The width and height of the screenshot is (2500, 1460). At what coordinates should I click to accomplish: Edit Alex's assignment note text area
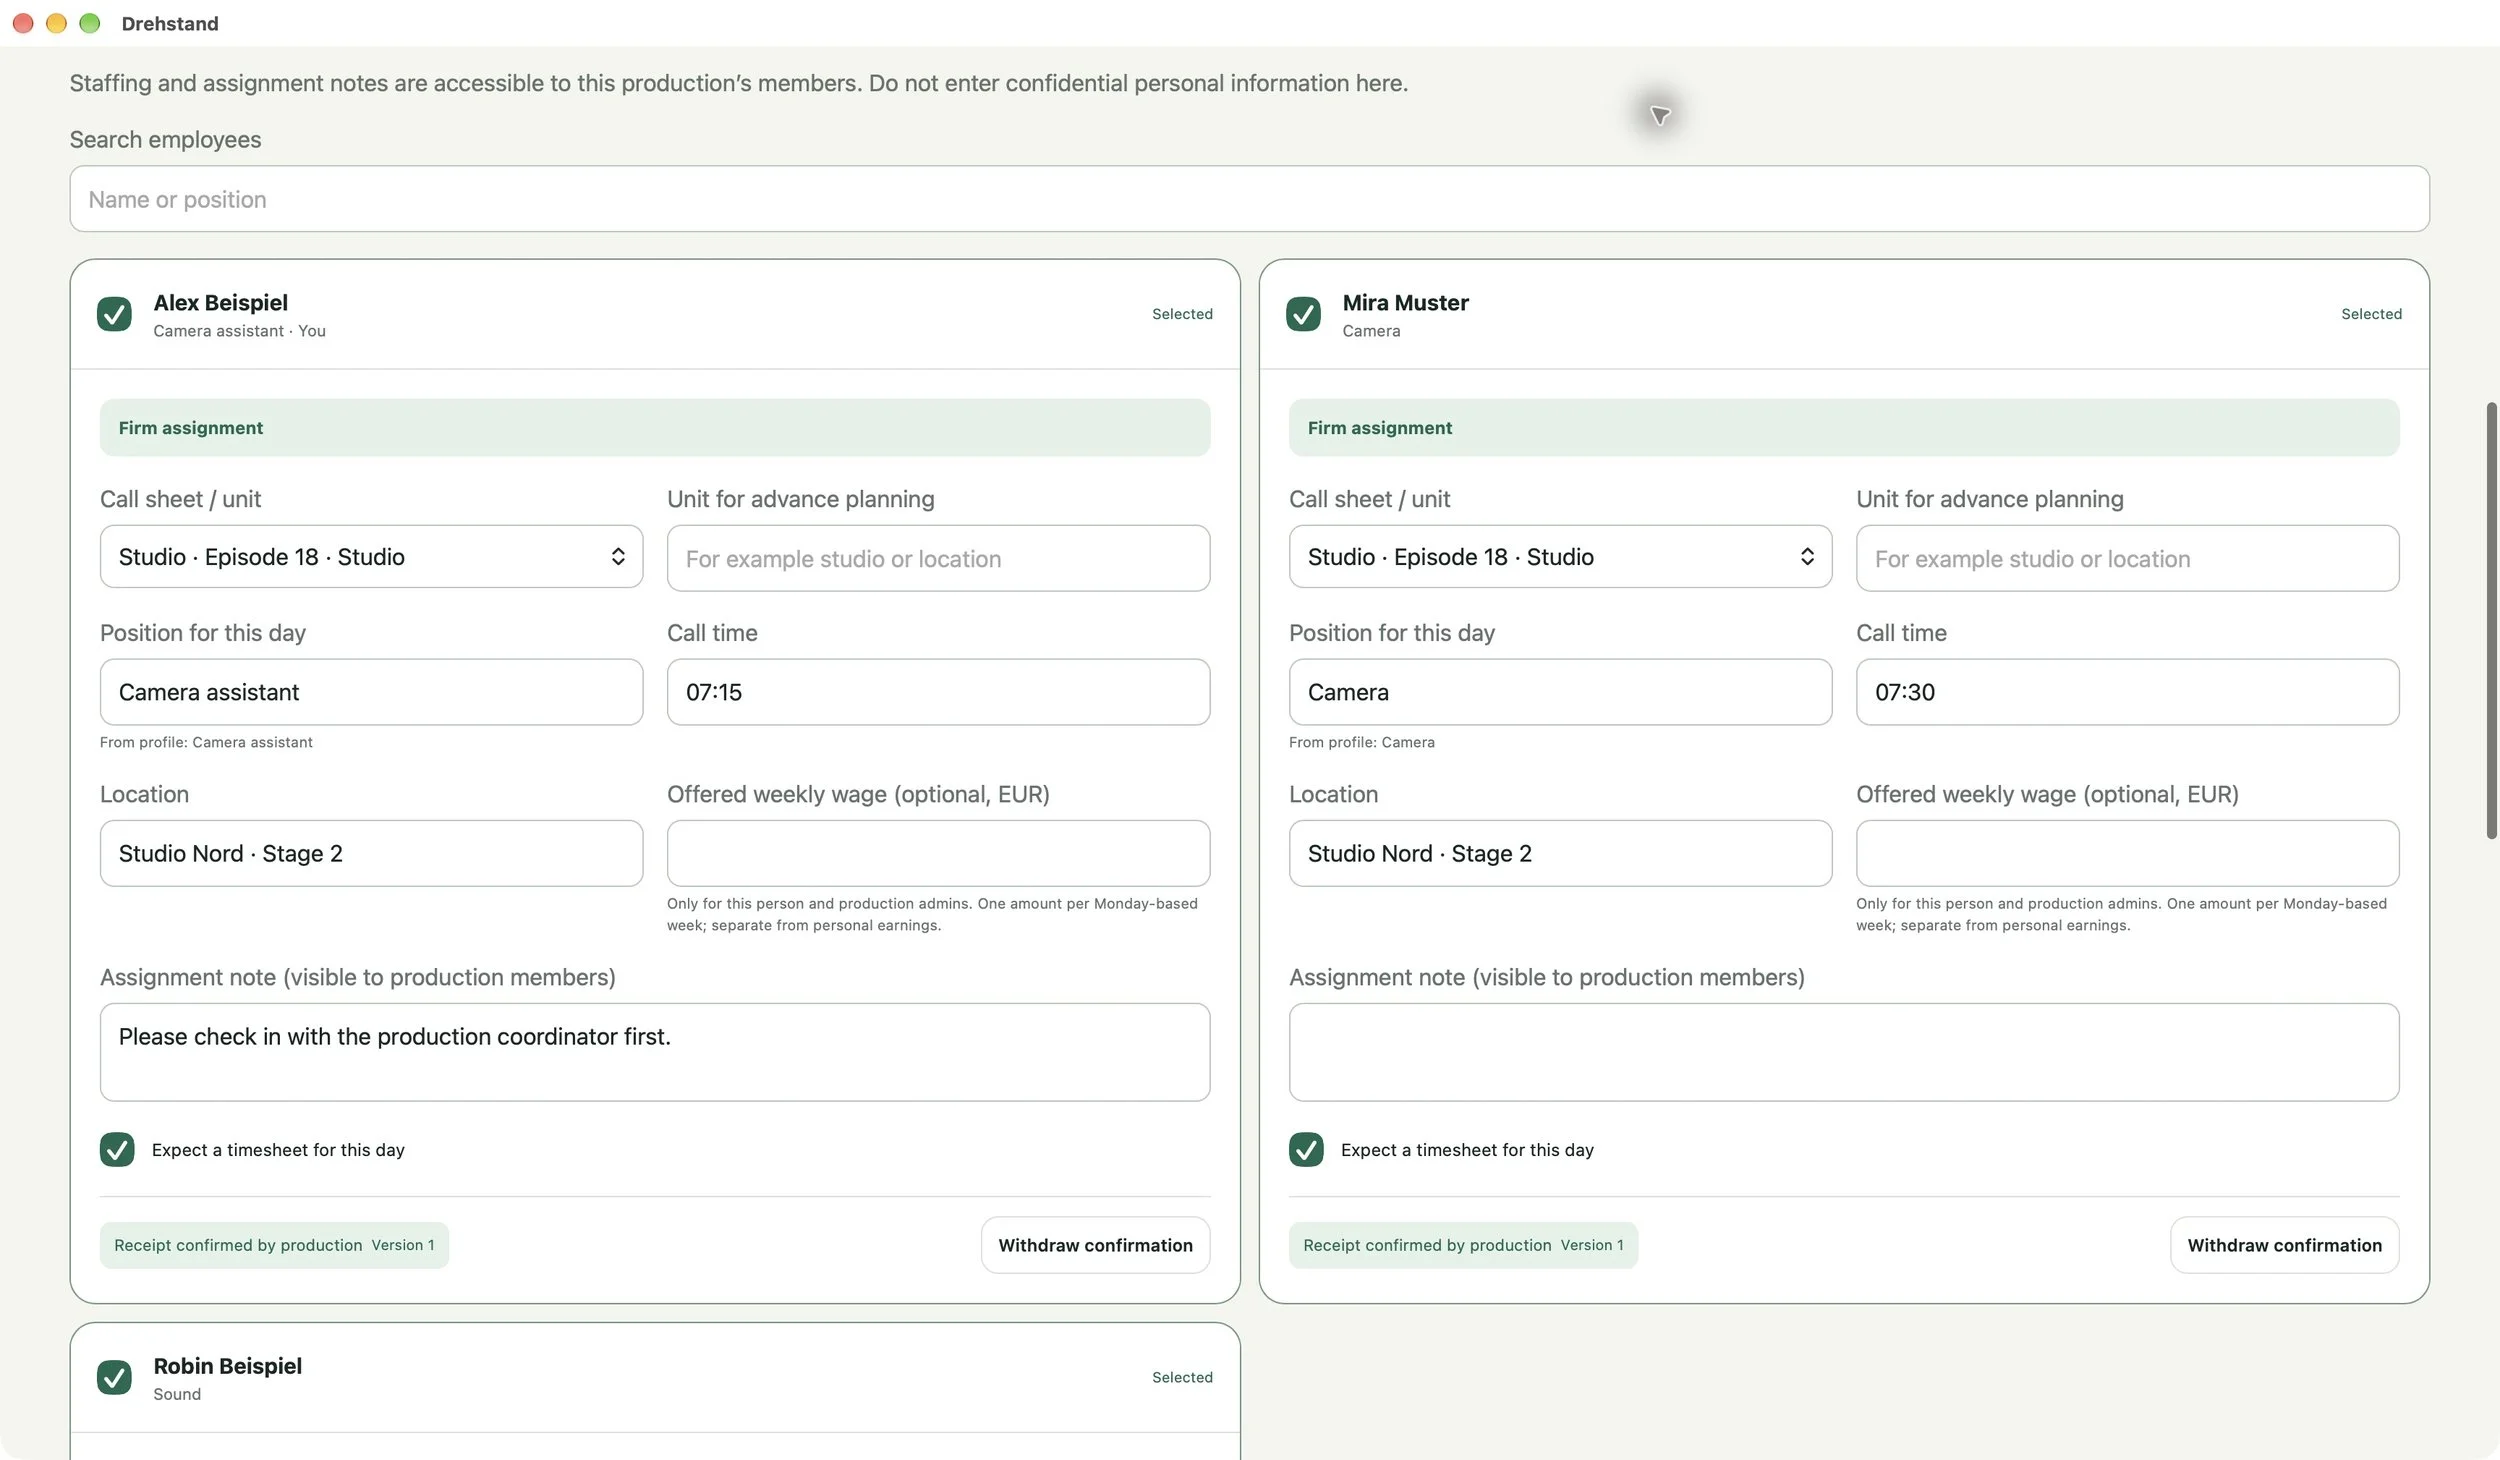click(655, 1052)
